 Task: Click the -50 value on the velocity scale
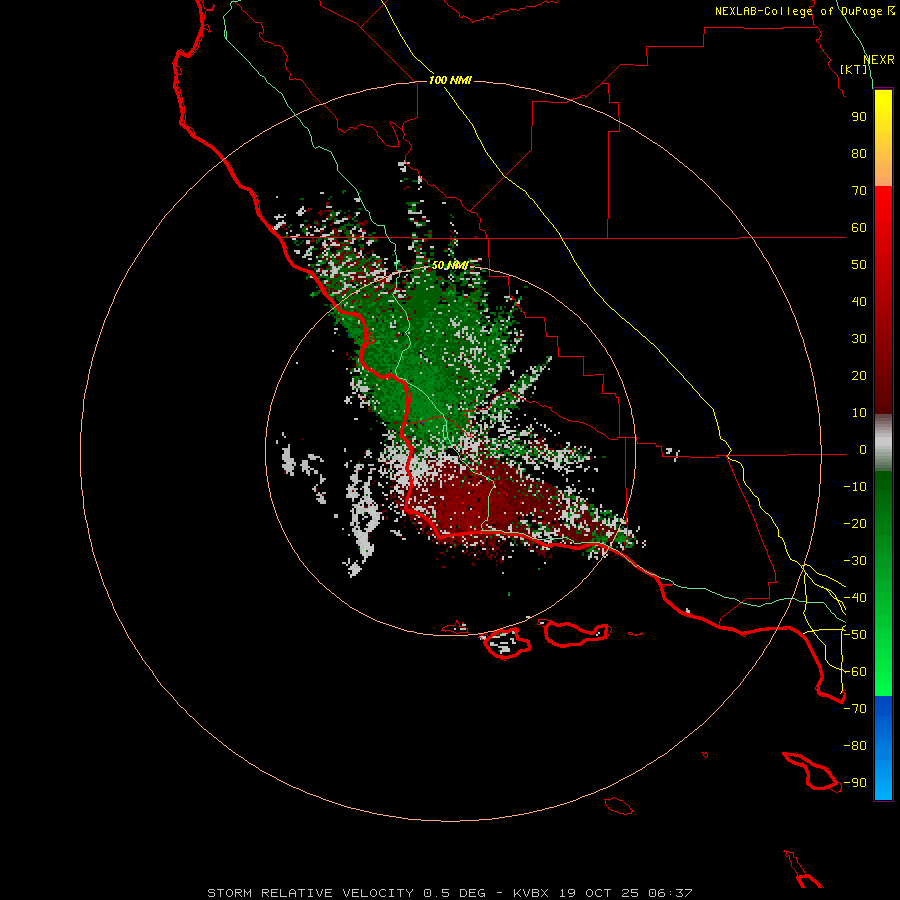pos(855,635)
